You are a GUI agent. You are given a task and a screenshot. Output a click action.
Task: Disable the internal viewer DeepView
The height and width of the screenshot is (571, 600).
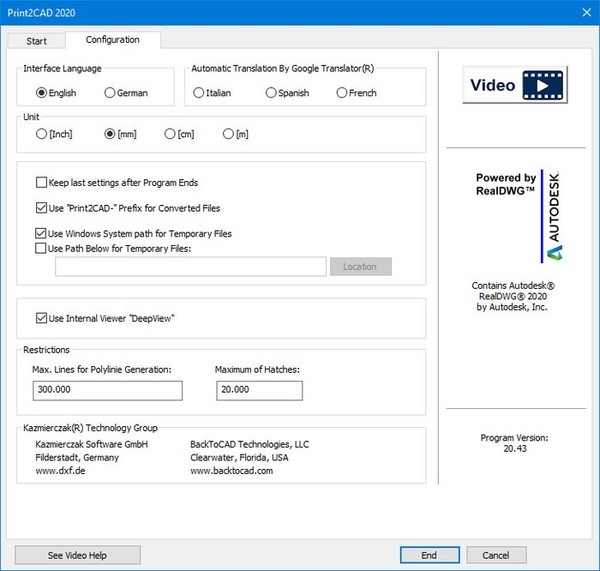coord(41,318)
